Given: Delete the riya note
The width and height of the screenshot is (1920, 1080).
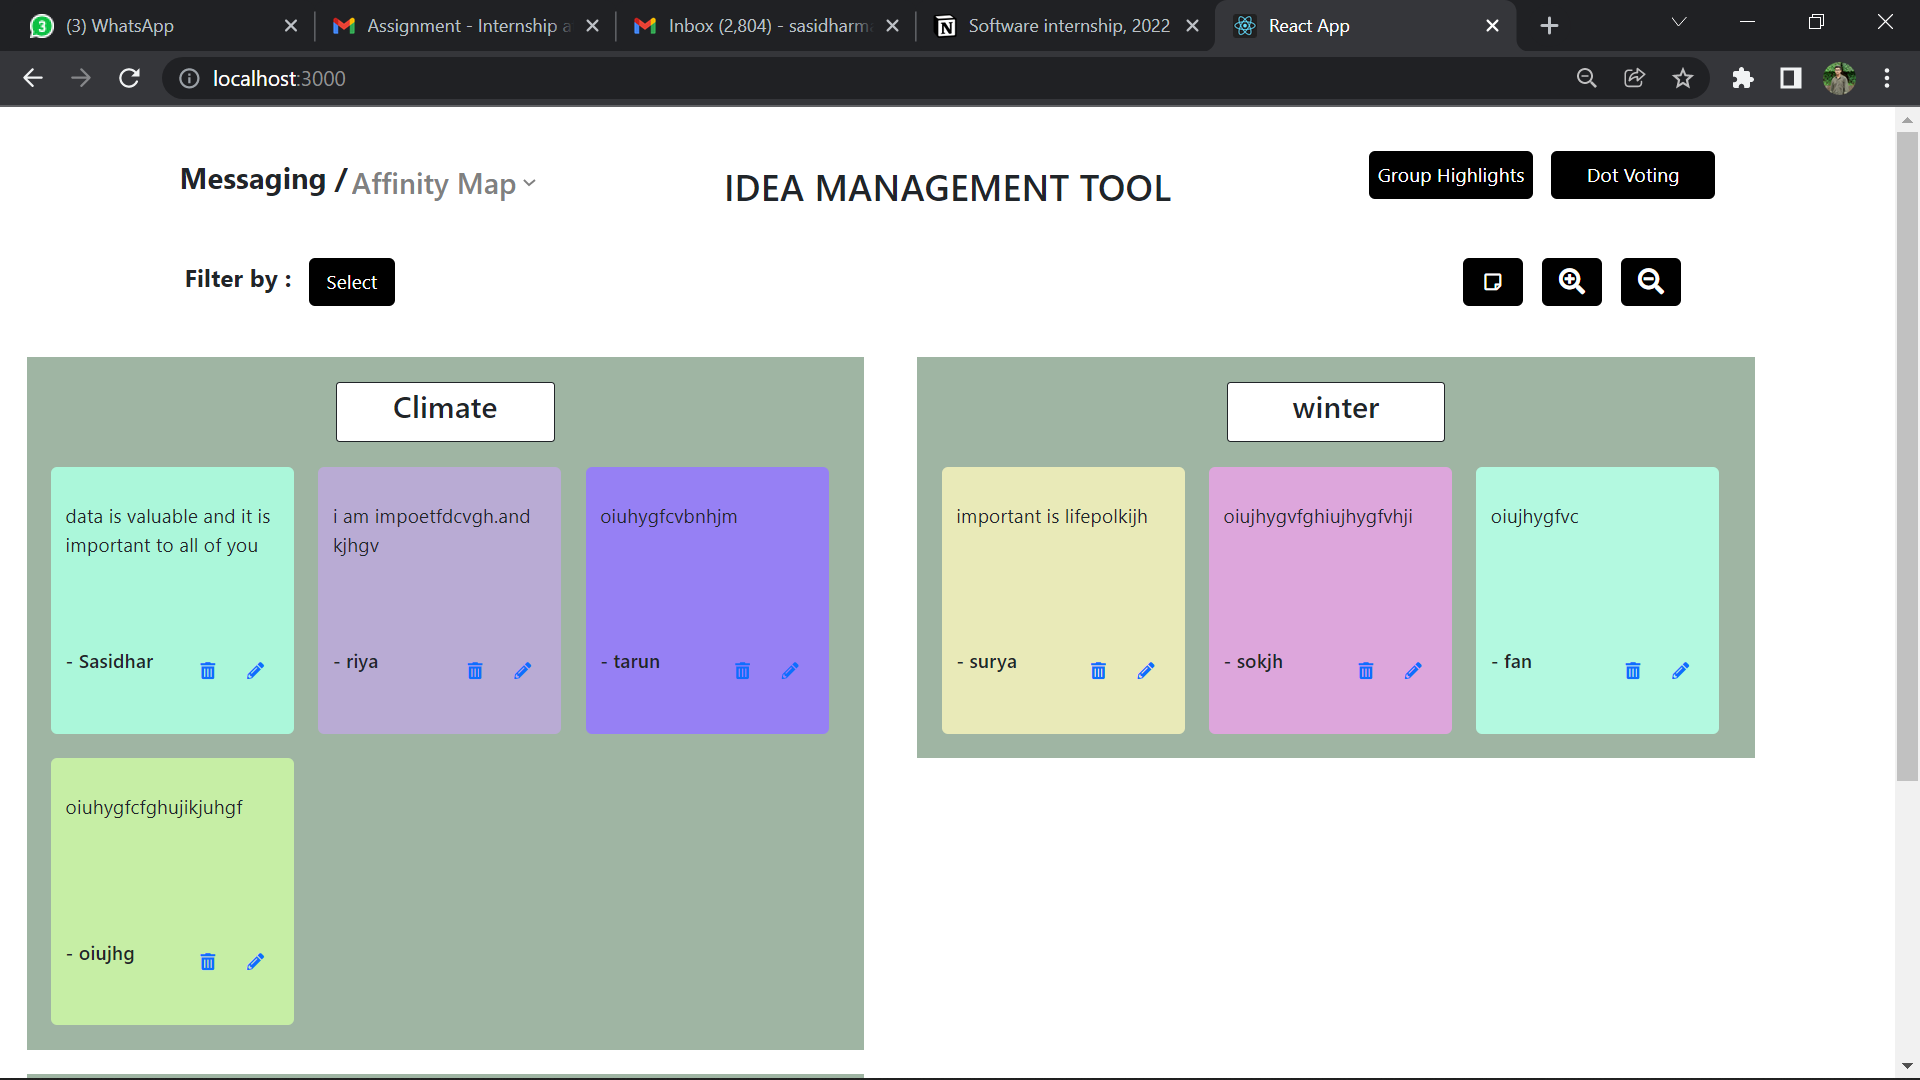Looking at the screenshot, I should 475,671.
